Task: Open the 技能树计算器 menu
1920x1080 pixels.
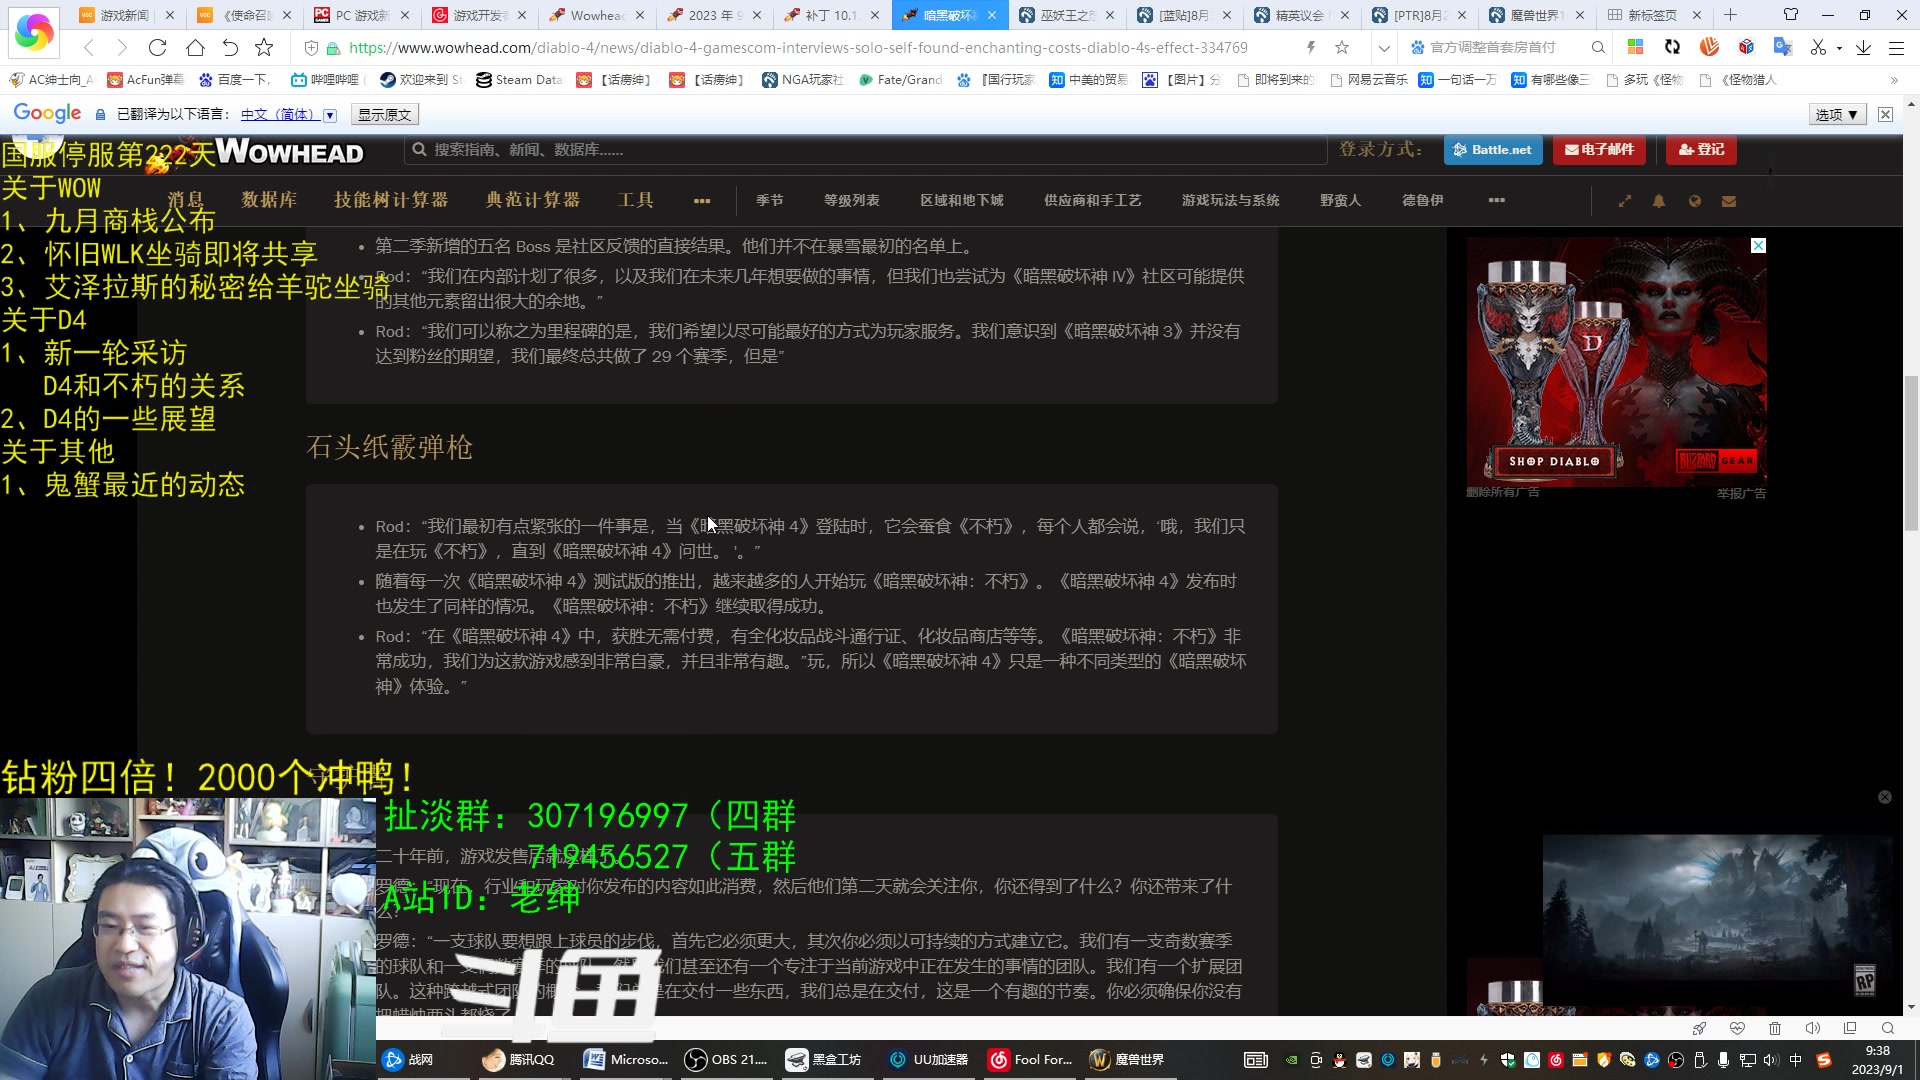Action: pyautogui.click(x=391, y=200)
